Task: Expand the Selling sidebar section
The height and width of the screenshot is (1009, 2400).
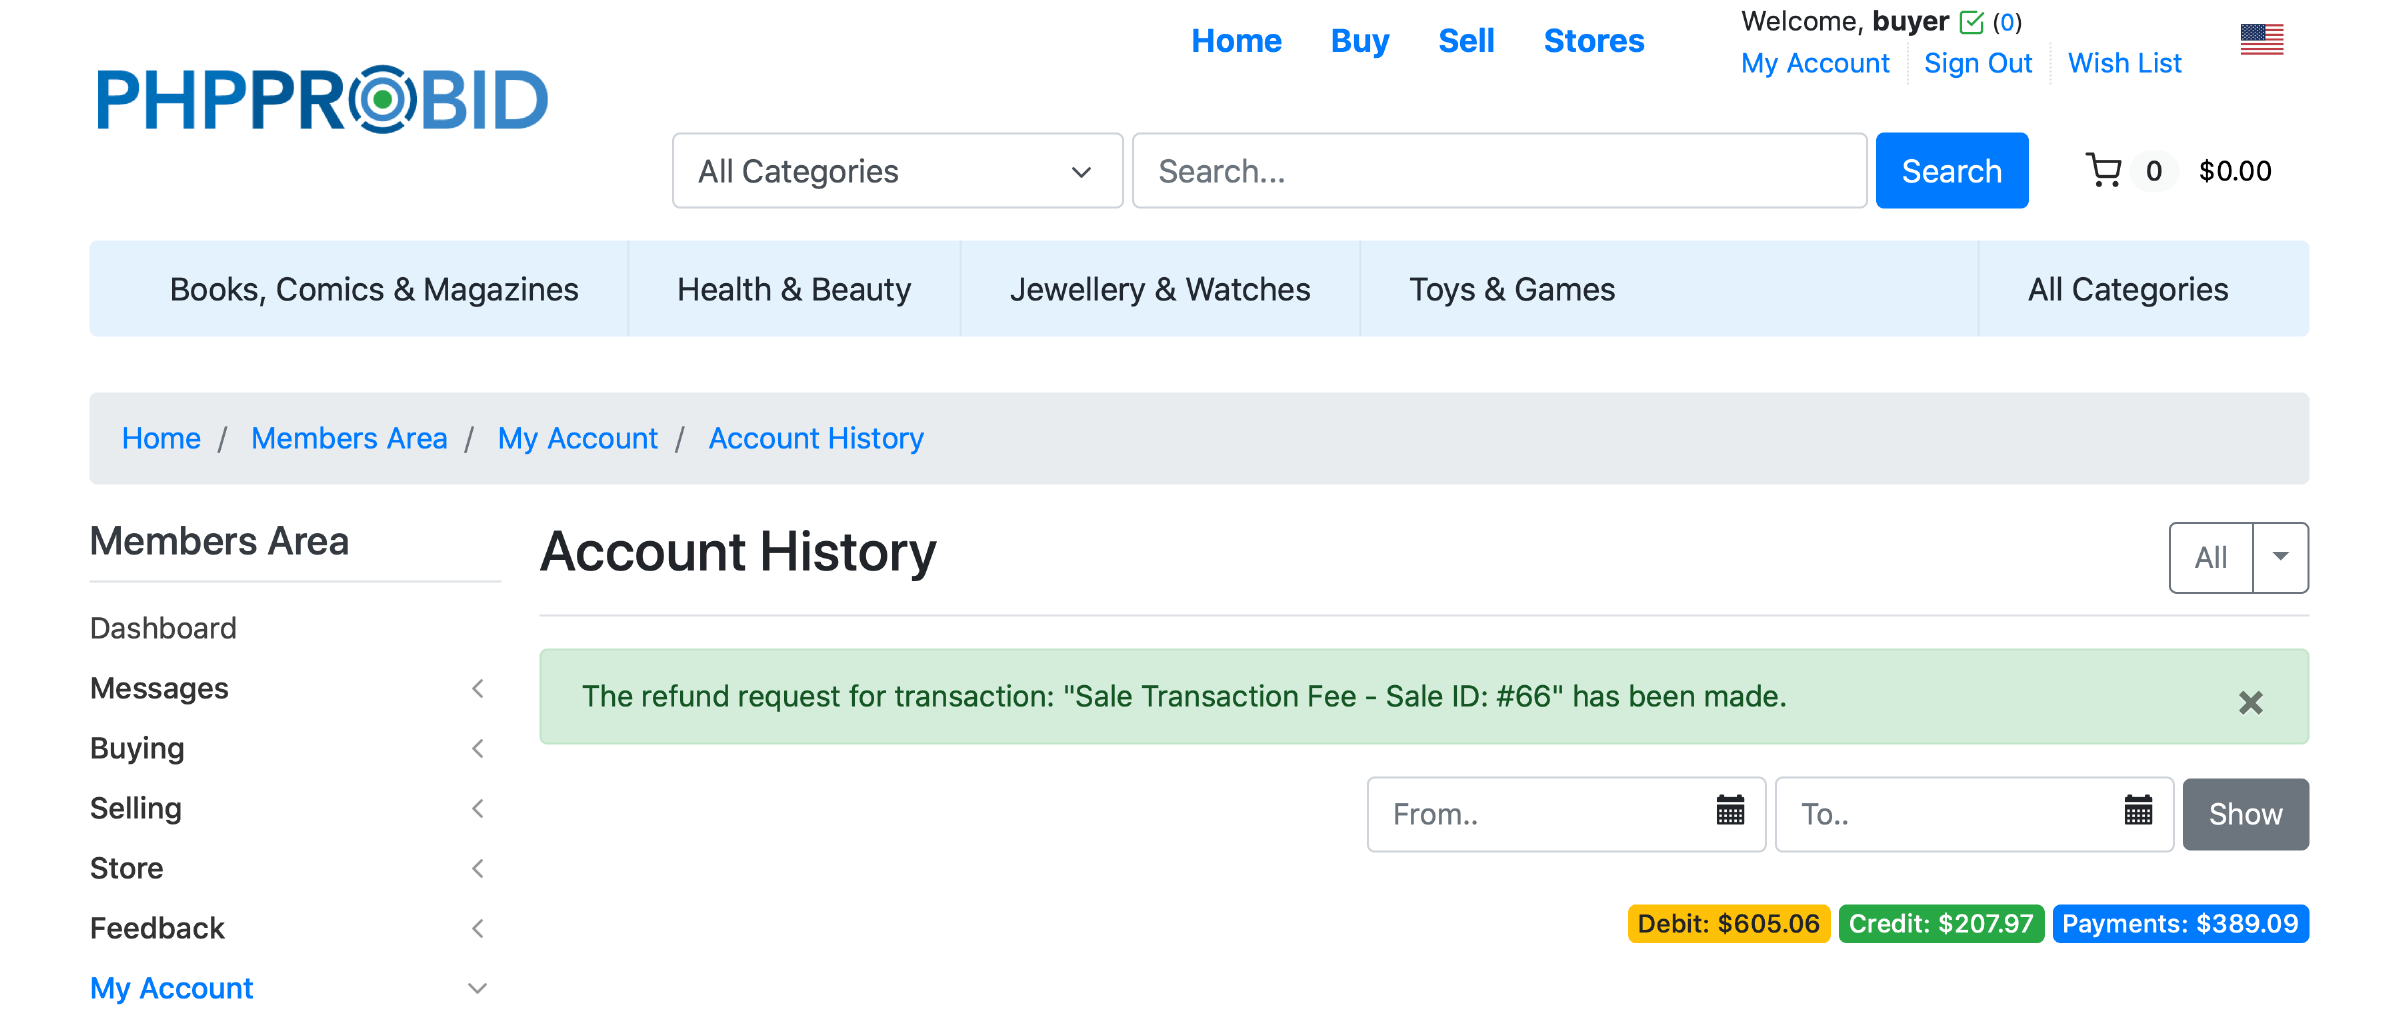Action: [478, 809]
